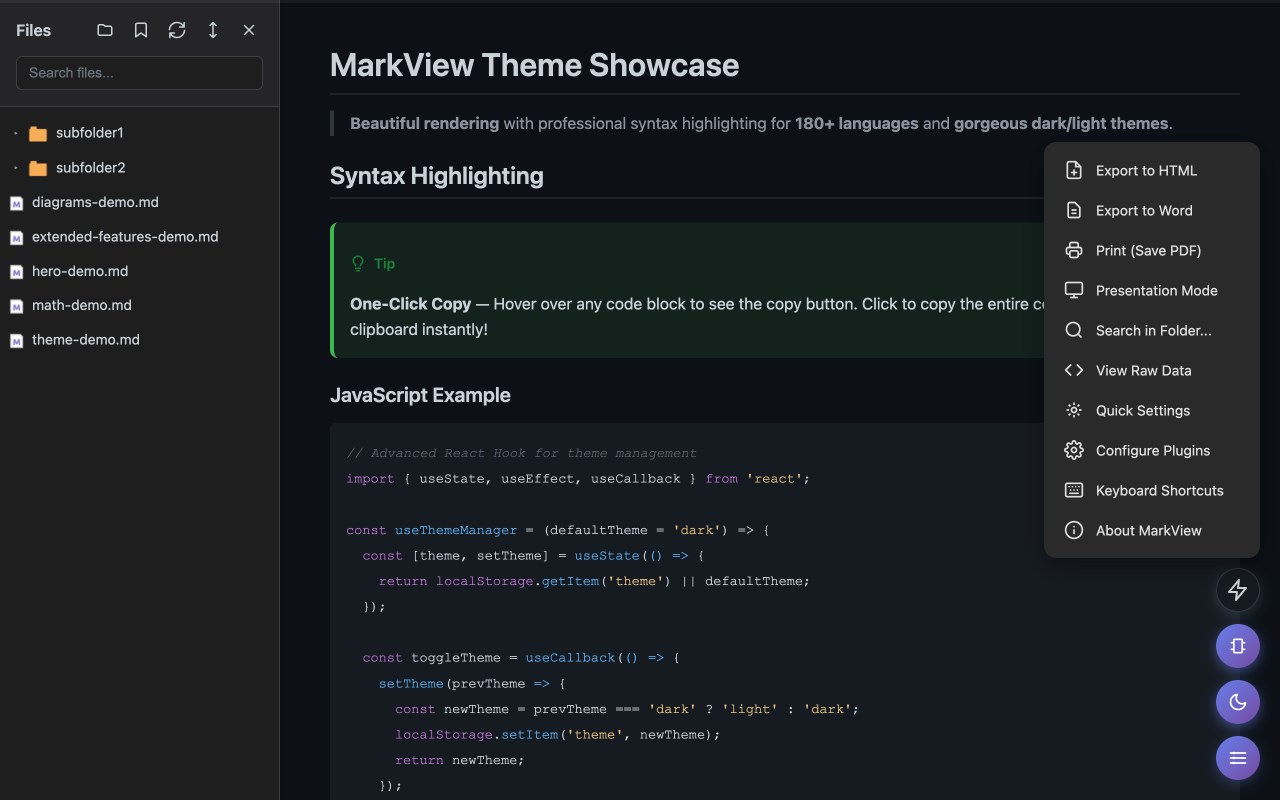Select Print (Save PDF) option
Screen dimensions: 1280x800
point(1152,250)
